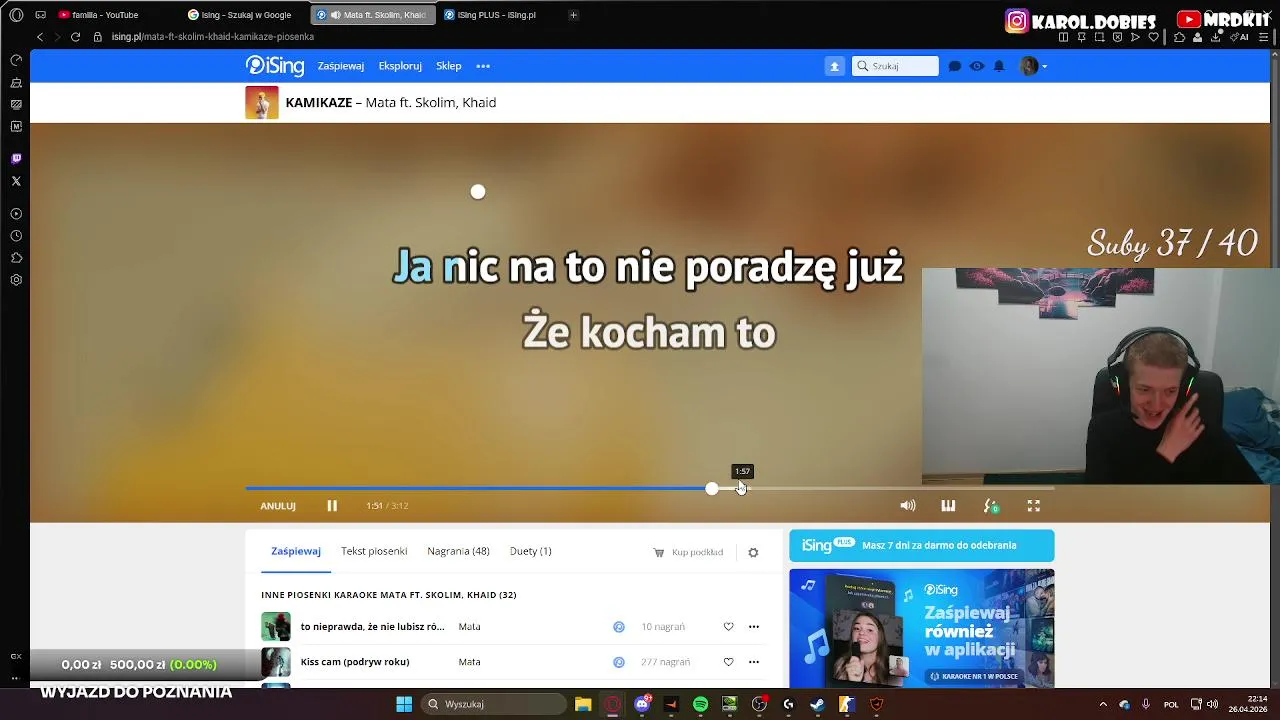1280x720 pixels.
Task: Reload the page
Action: tap(75, 37)
